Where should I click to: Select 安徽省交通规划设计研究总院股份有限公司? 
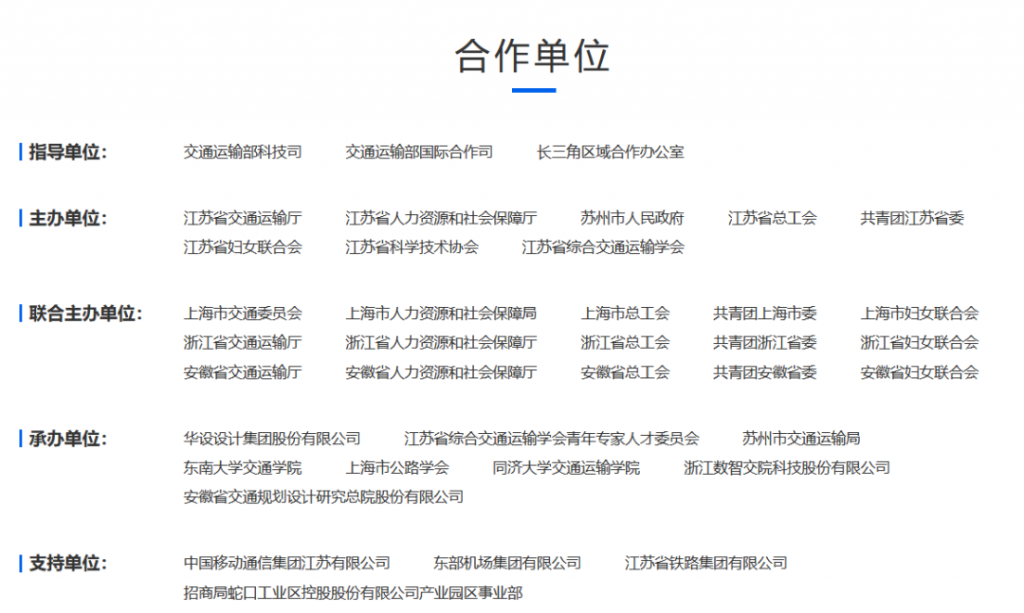tap(324, 497)
